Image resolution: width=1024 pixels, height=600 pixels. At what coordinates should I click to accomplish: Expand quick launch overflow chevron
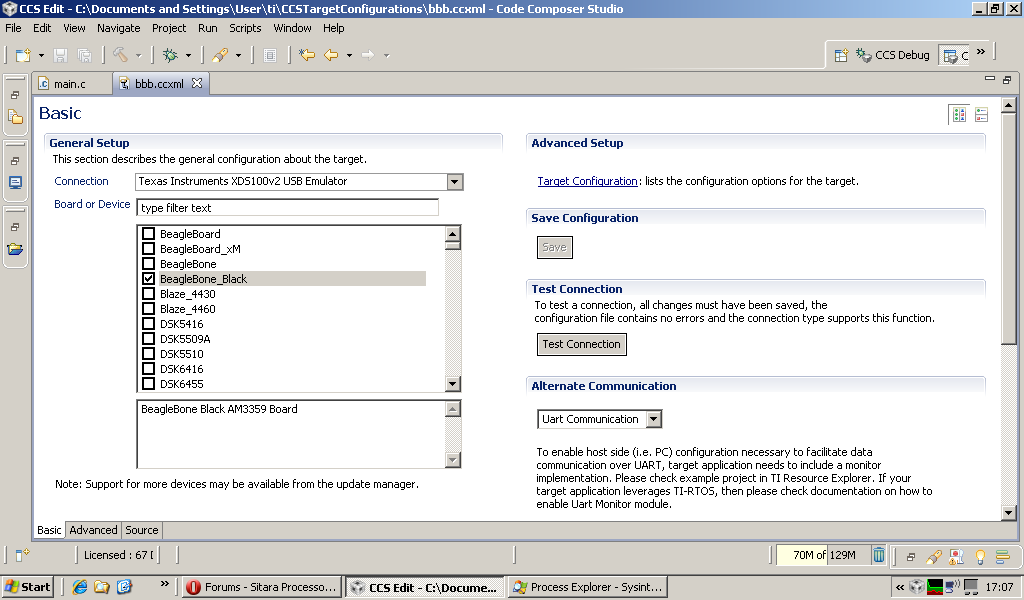click(x=165, y=583)
